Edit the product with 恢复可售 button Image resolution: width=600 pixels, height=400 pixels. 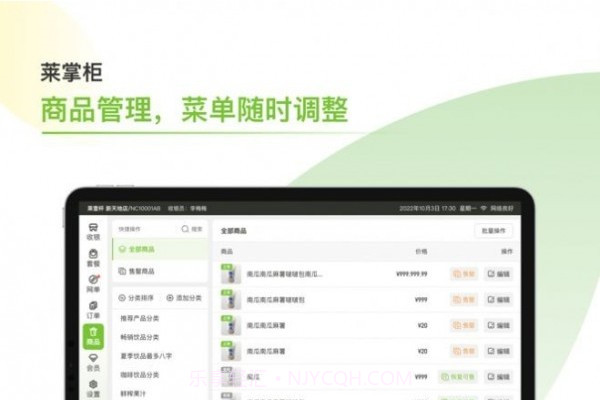coord(498,377)
